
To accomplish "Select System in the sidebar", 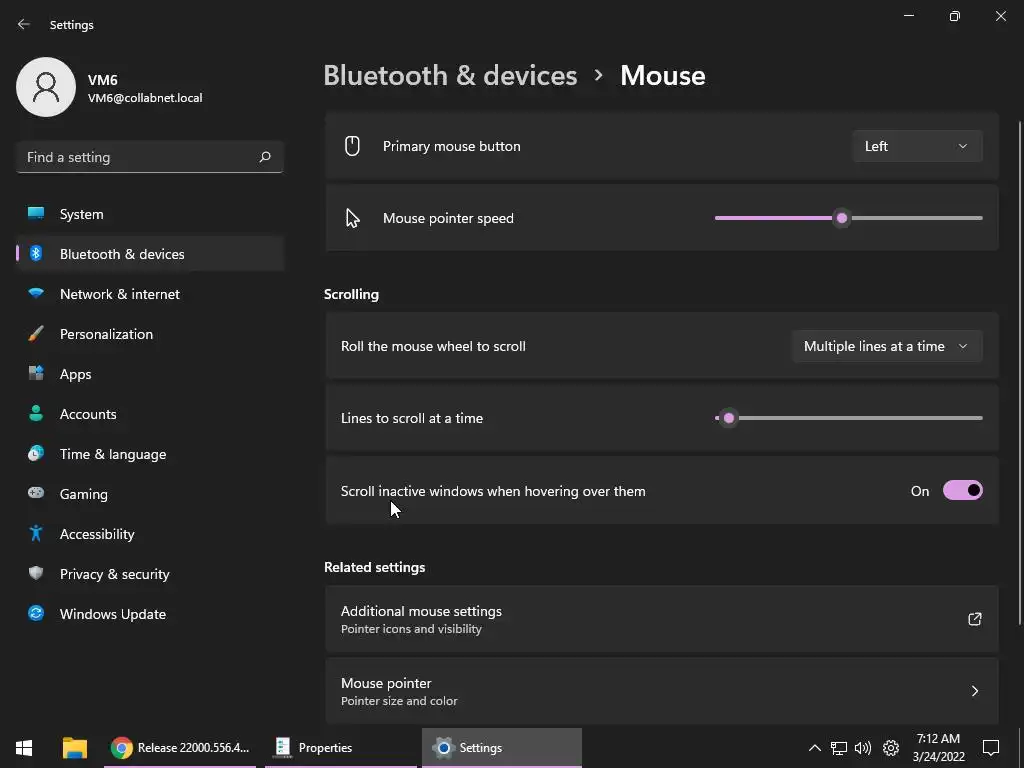I will 82,214.
